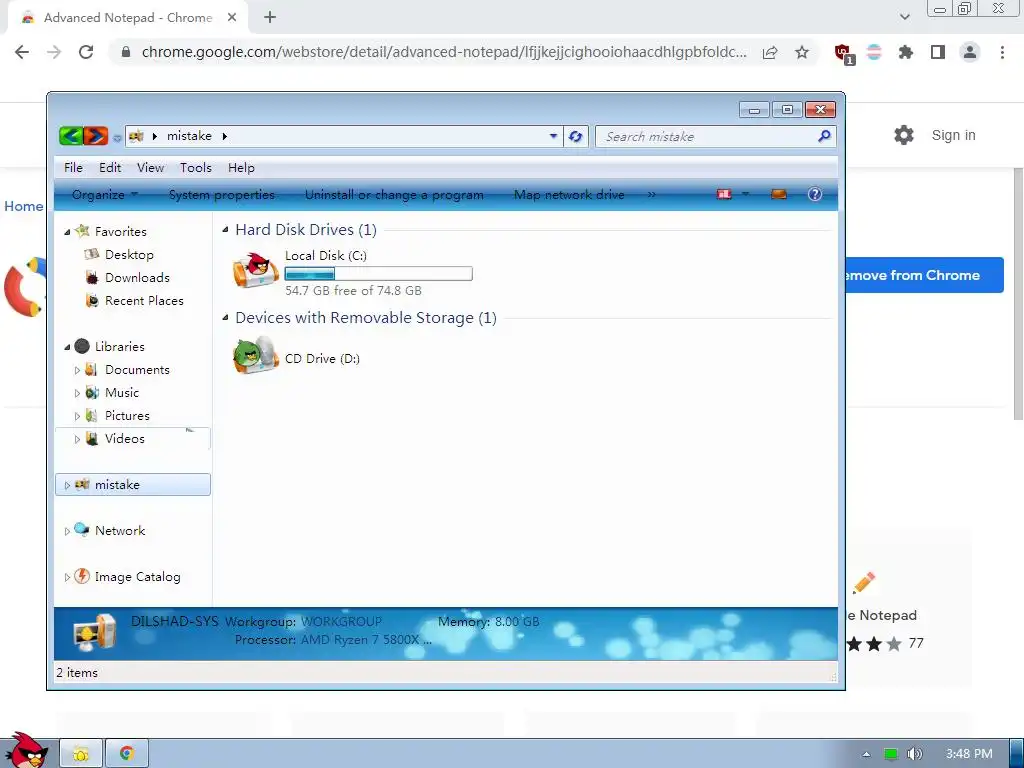1024x768 pixels.
Task: Click Map network drive
Action: [569, 195]
